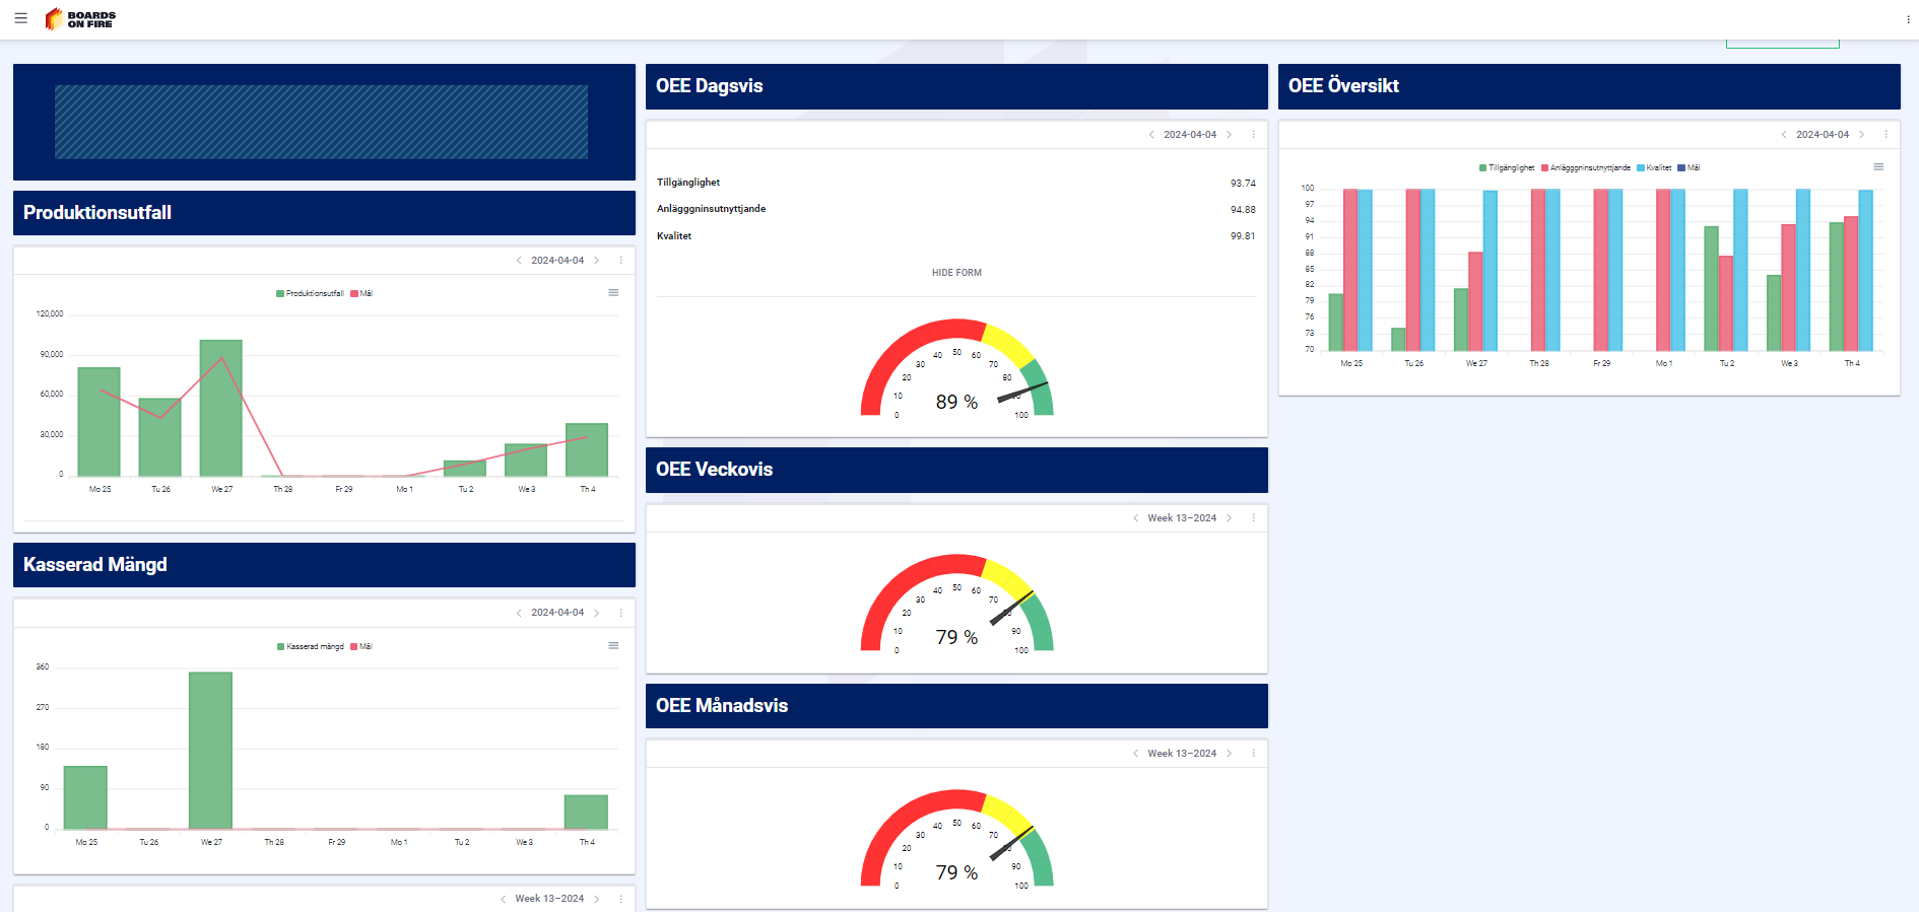Screen dimensions: 1919x912
Task: Open the hamburger navigation menu
Action: point(21,18)
